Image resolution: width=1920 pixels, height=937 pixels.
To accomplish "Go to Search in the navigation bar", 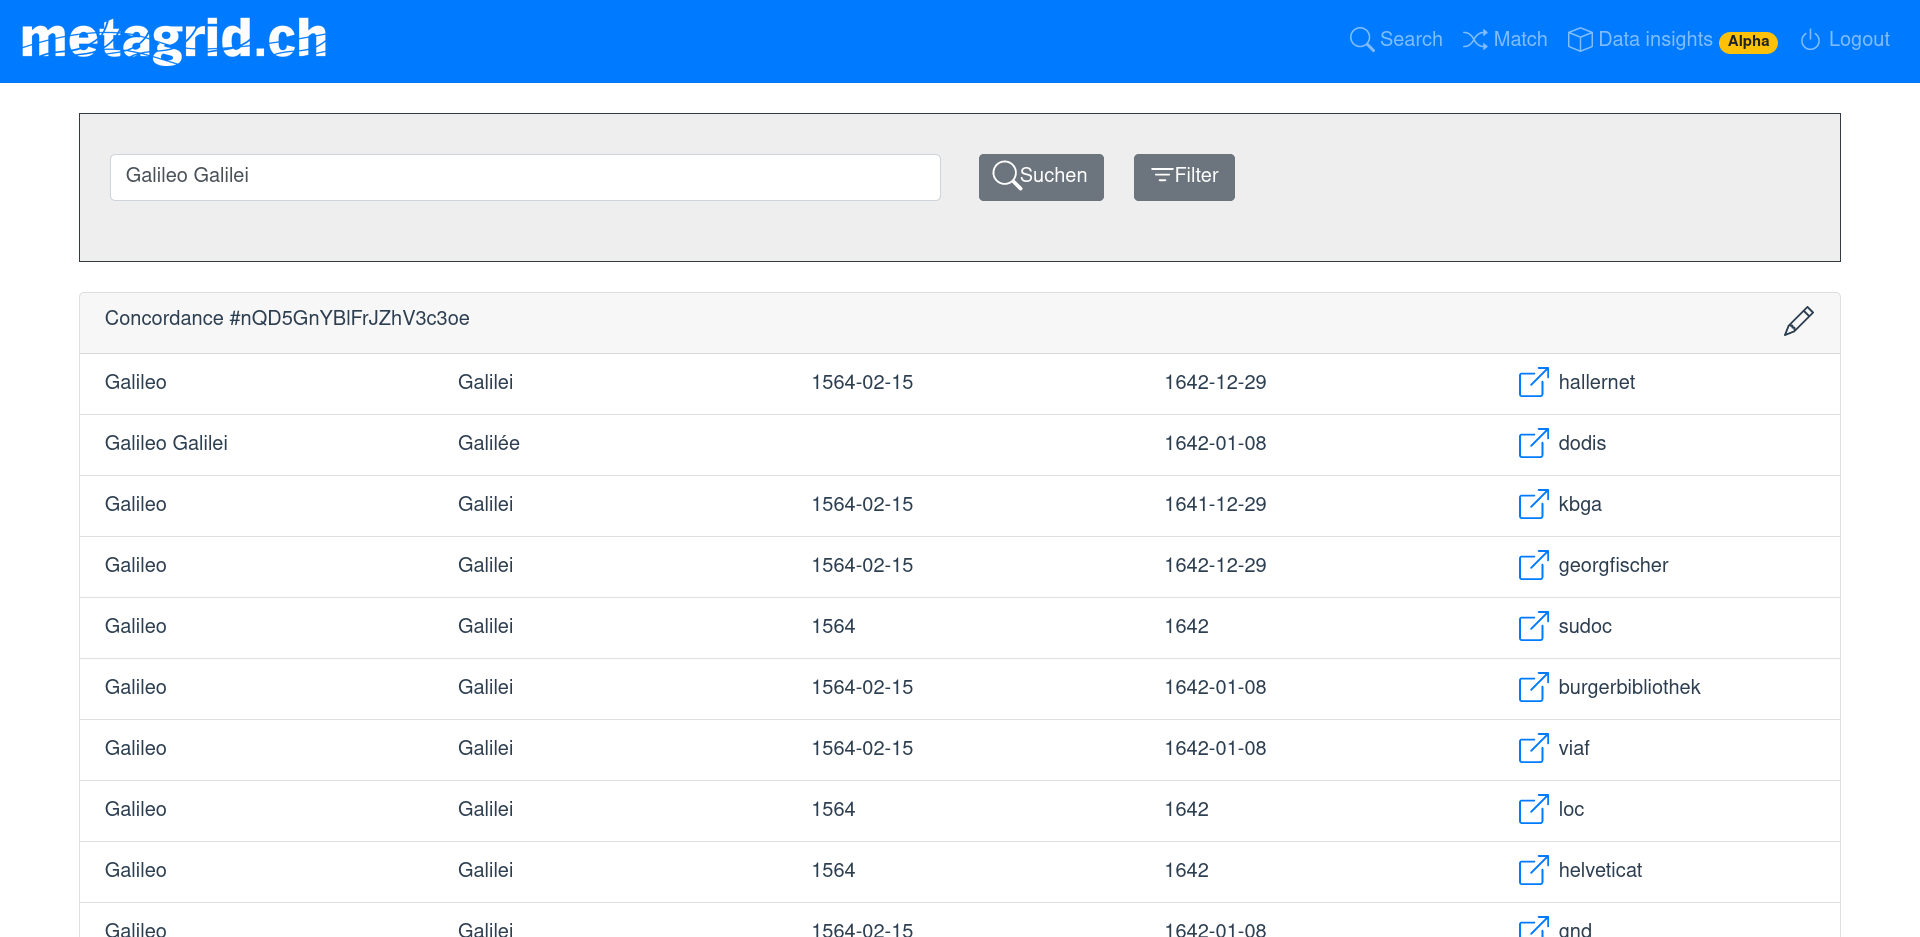I will (x=1396, y=40).
